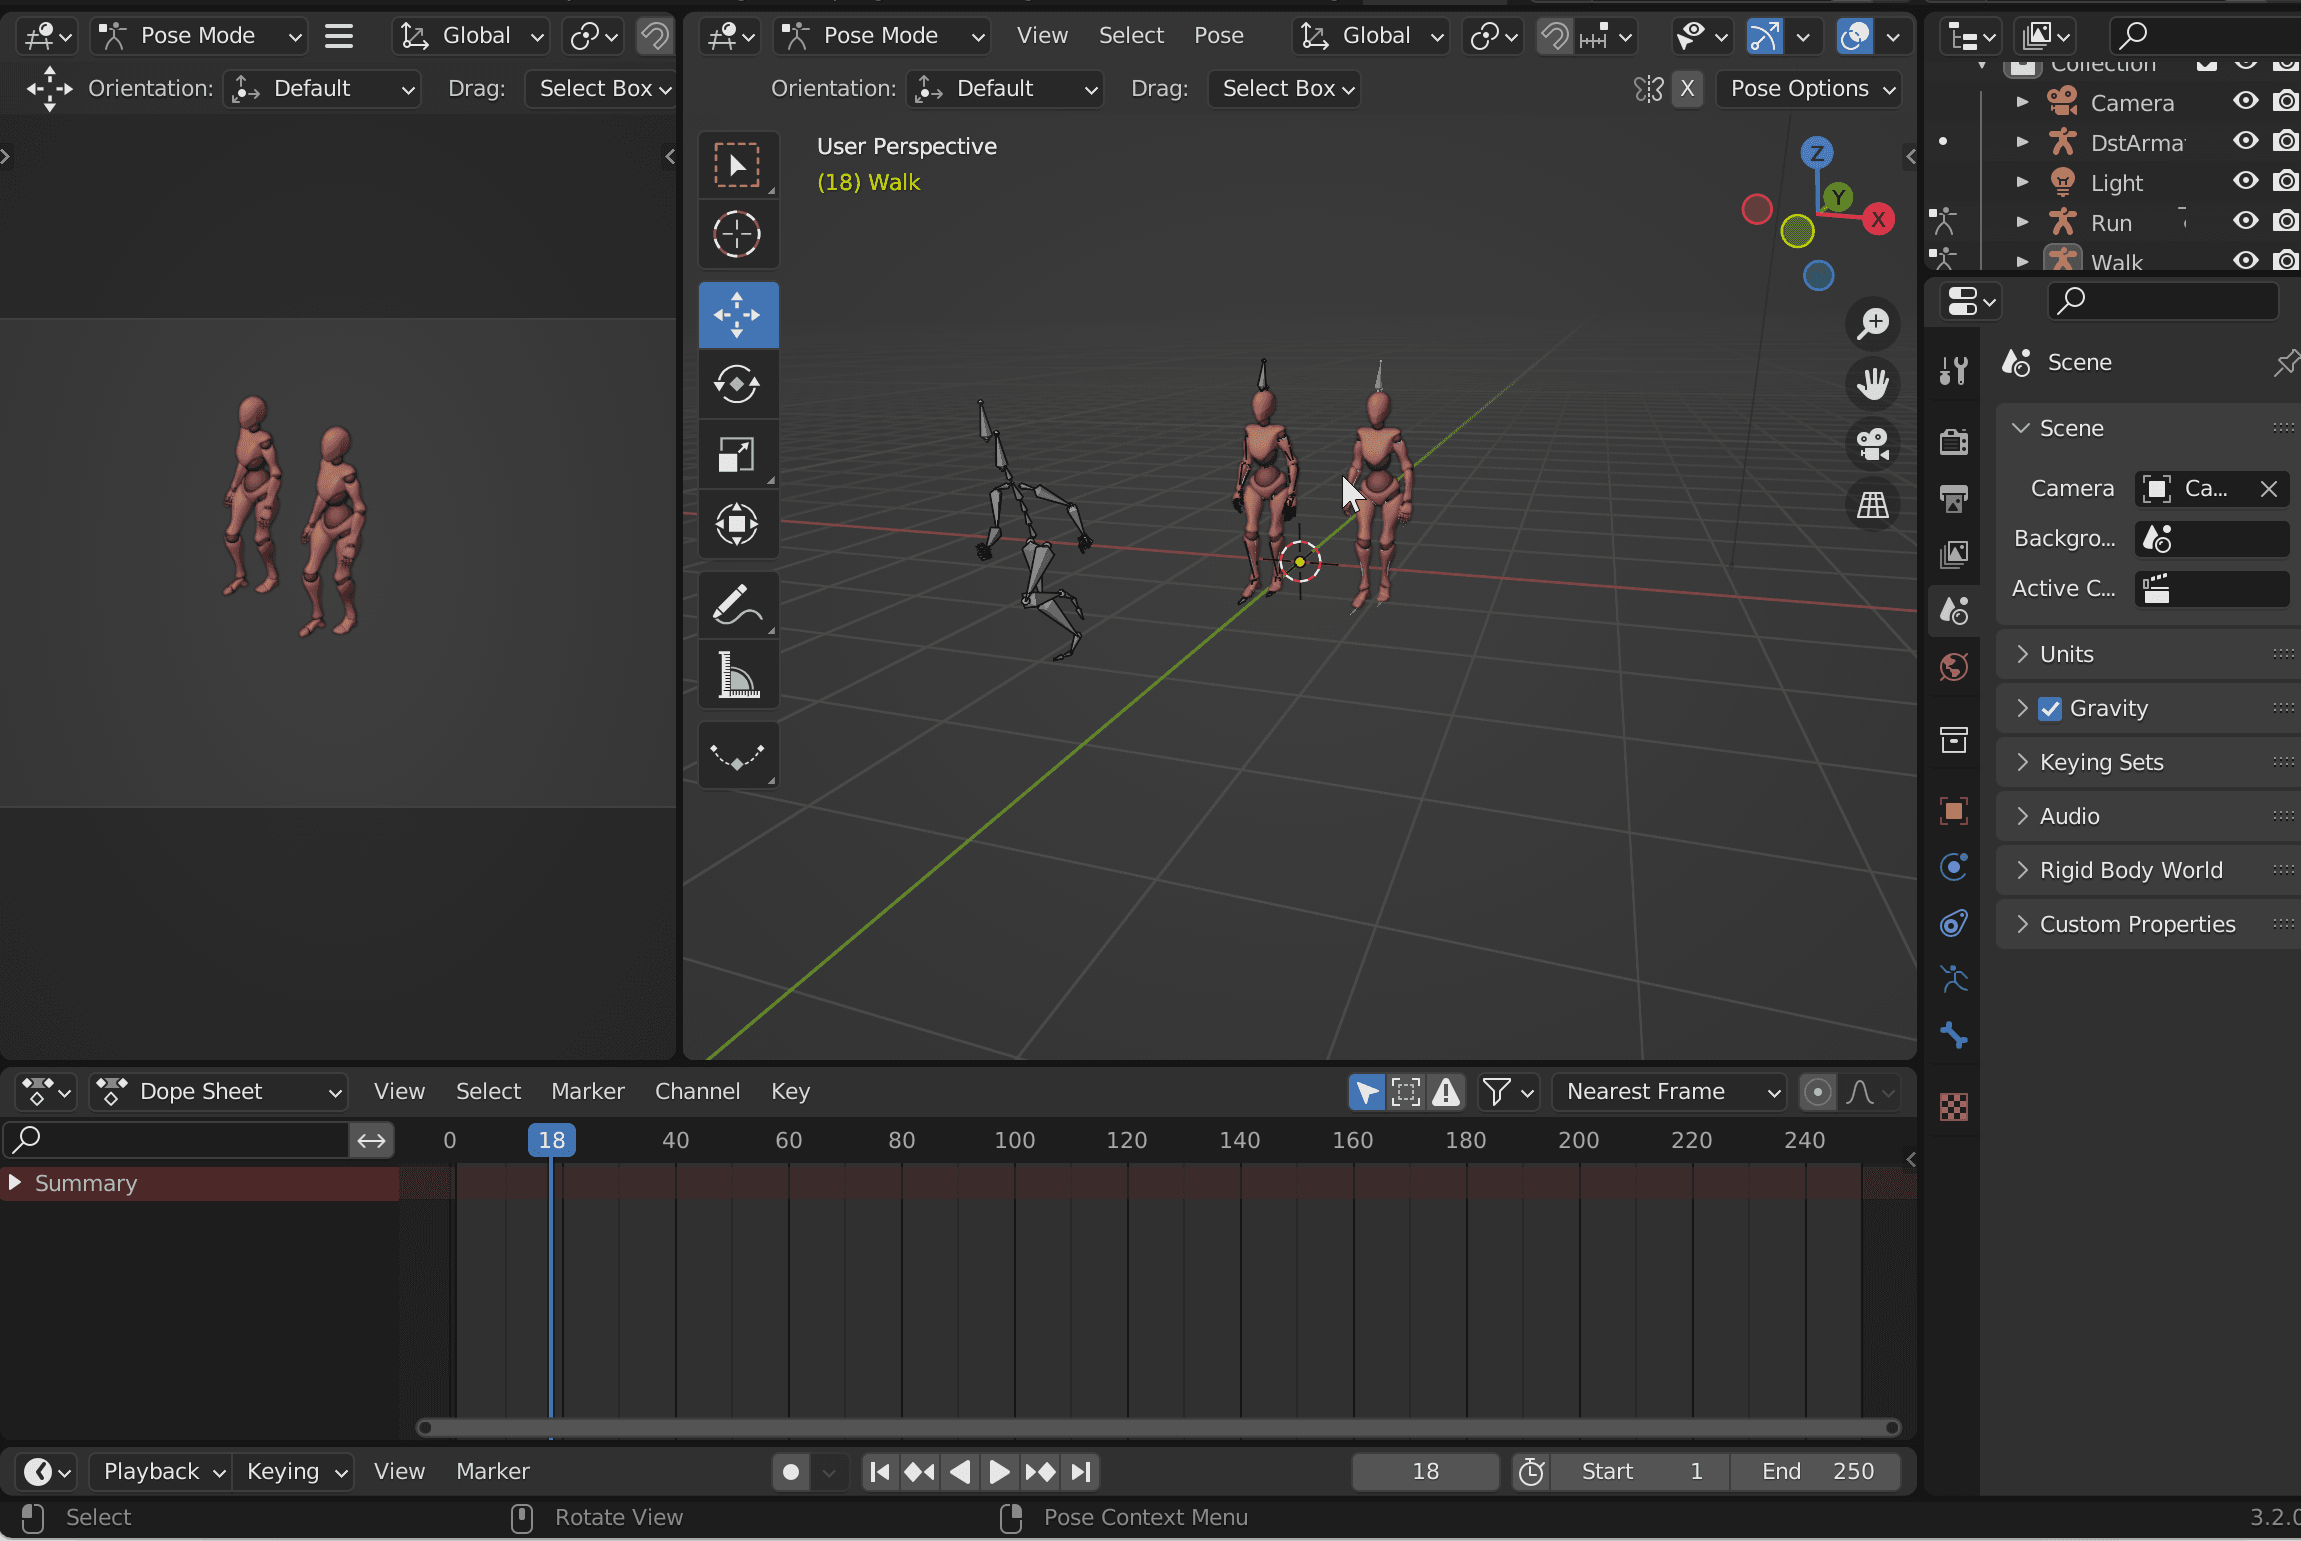Hide the Run armature in outliner
The height and width of the screenshot is (1541, 2301).
coord(2246,221)
